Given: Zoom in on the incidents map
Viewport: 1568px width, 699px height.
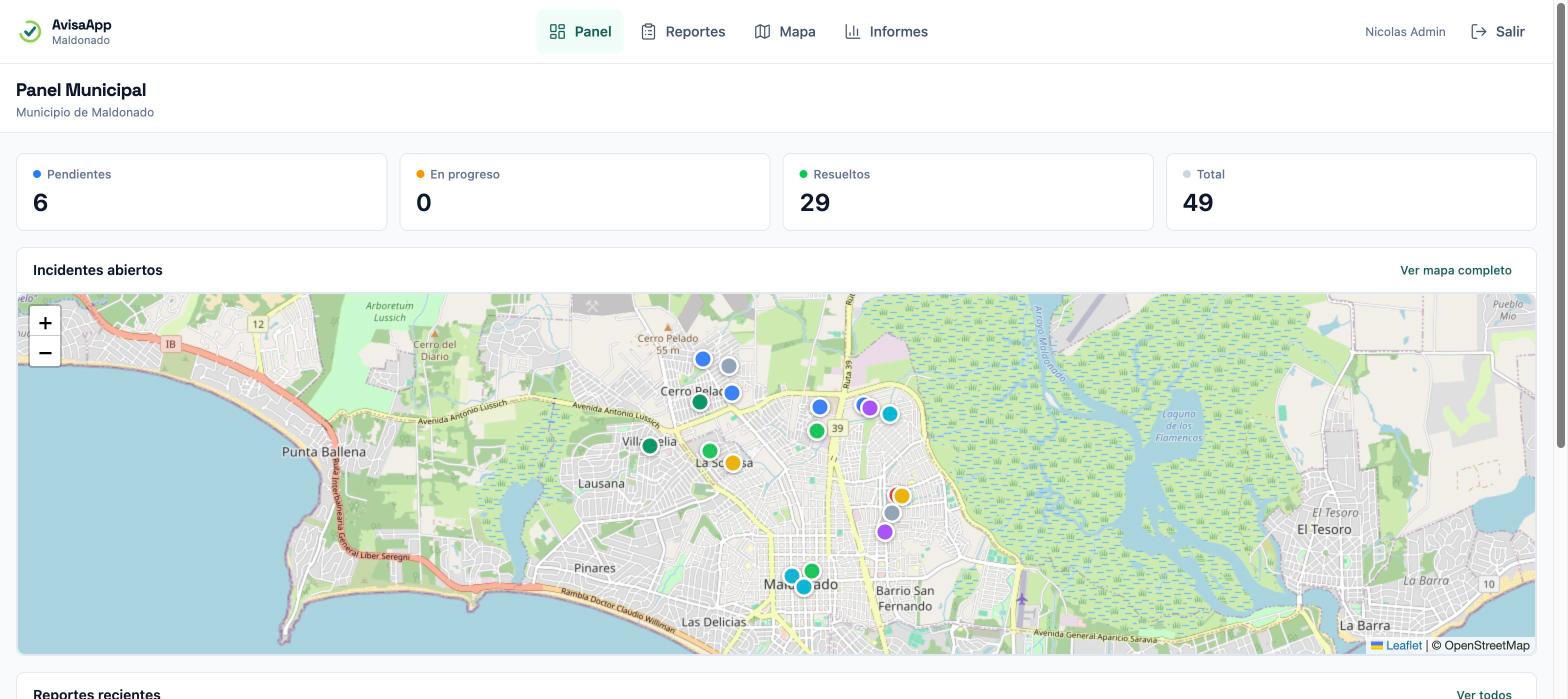Looking at the screenshot, I should point(45,323).
